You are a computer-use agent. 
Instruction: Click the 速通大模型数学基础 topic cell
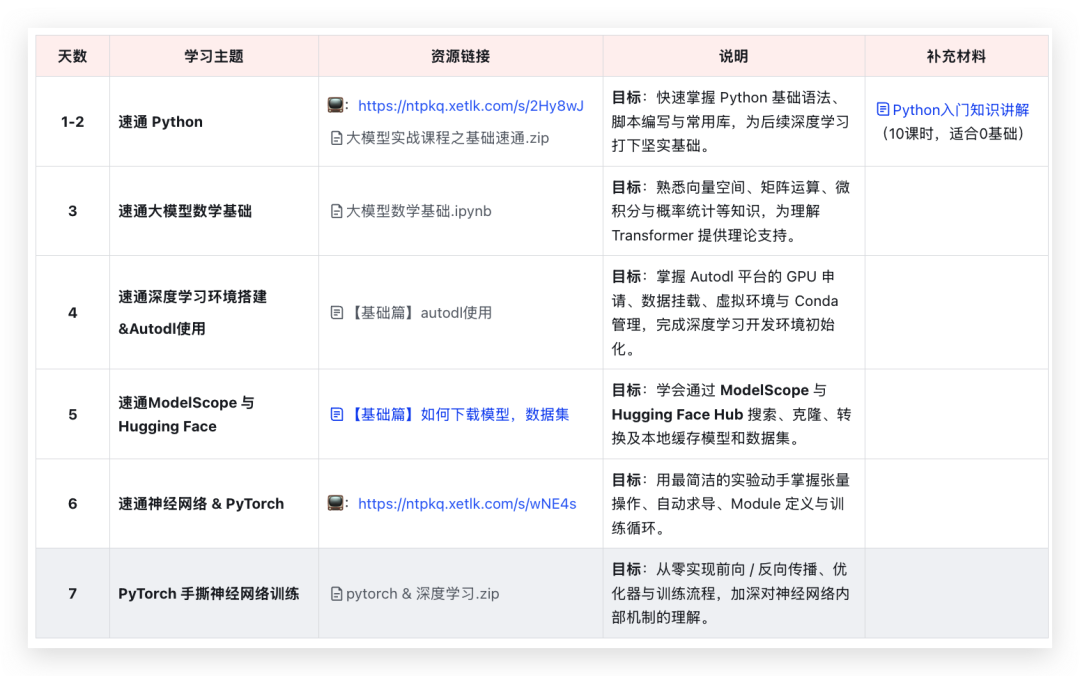point(185,211)
